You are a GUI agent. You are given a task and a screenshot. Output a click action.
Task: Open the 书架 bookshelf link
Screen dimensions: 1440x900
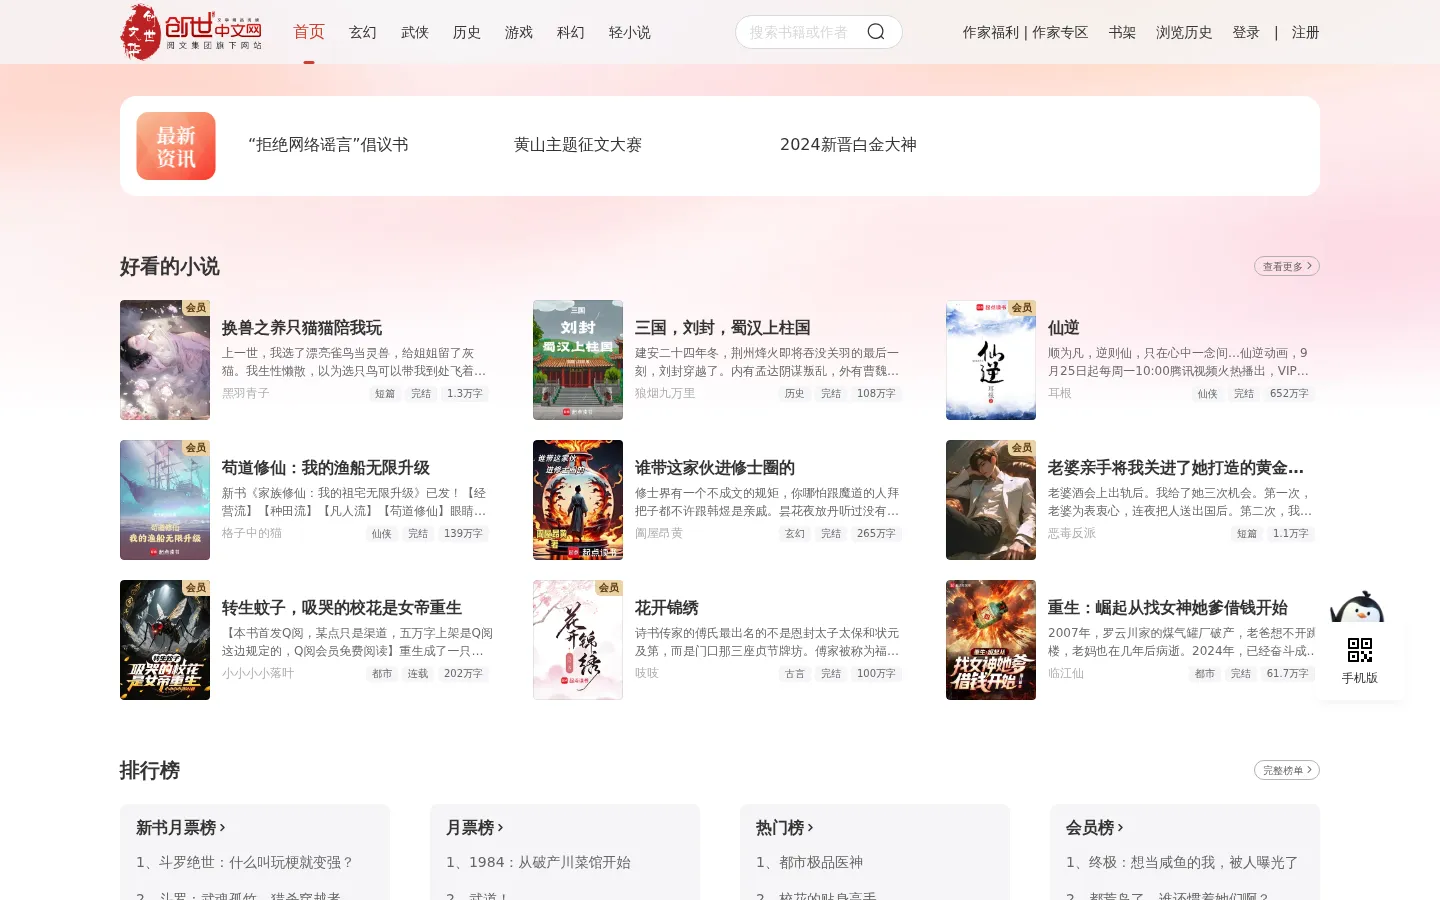click(1122, 32)
